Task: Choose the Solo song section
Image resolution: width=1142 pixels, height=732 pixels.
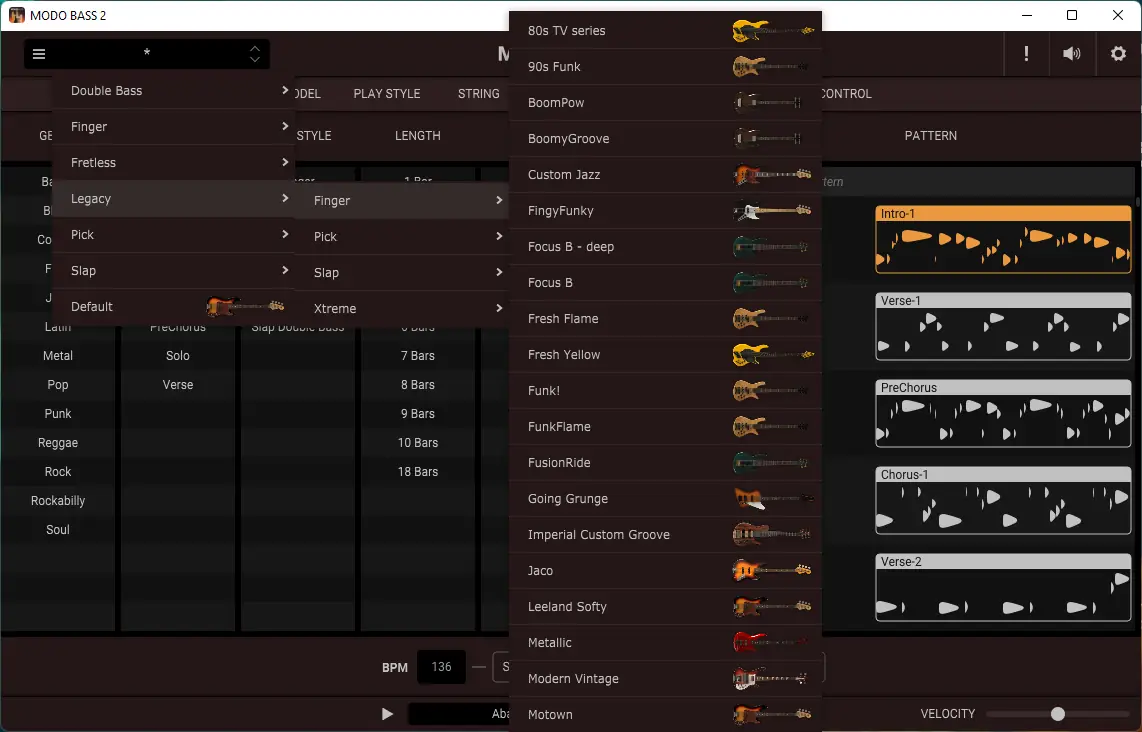Action: pos(178,356)
